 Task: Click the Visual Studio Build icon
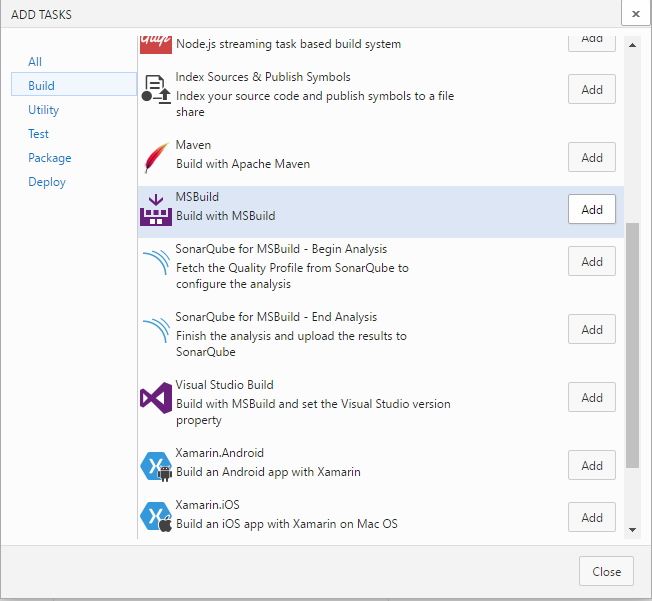click(156, 398)
